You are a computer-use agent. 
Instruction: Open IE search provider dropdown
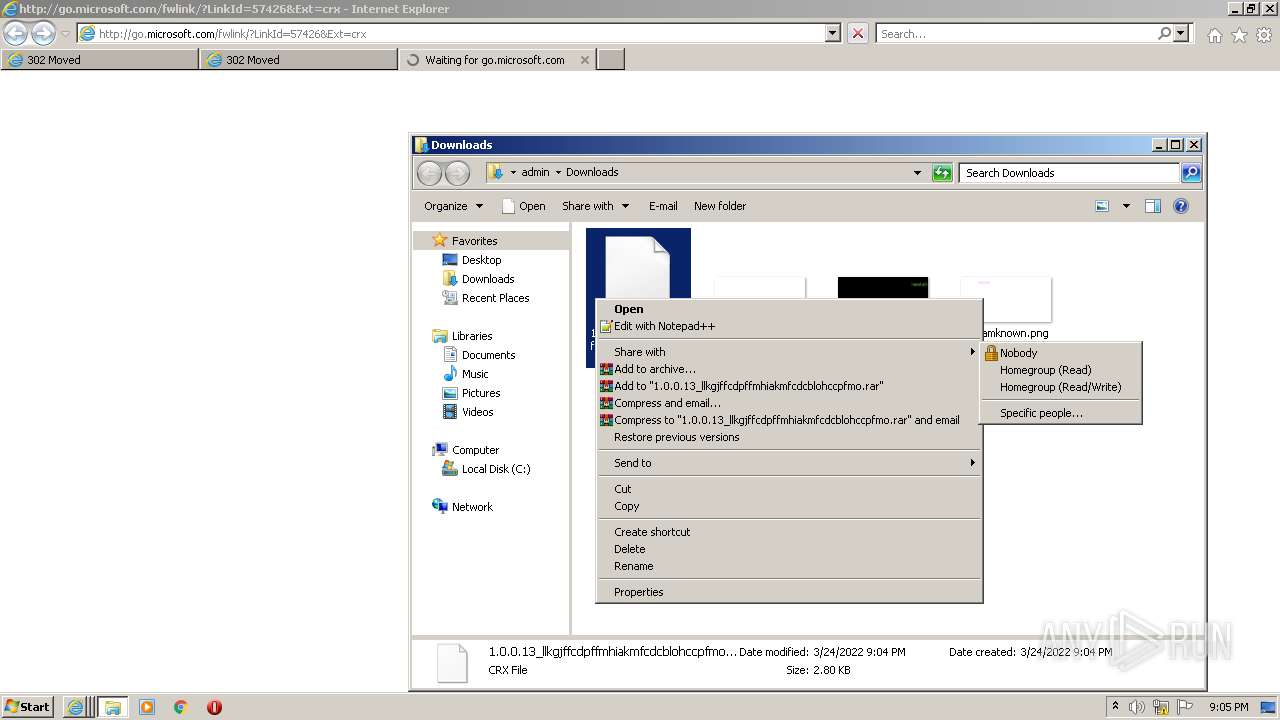[x=1182, y=33]
